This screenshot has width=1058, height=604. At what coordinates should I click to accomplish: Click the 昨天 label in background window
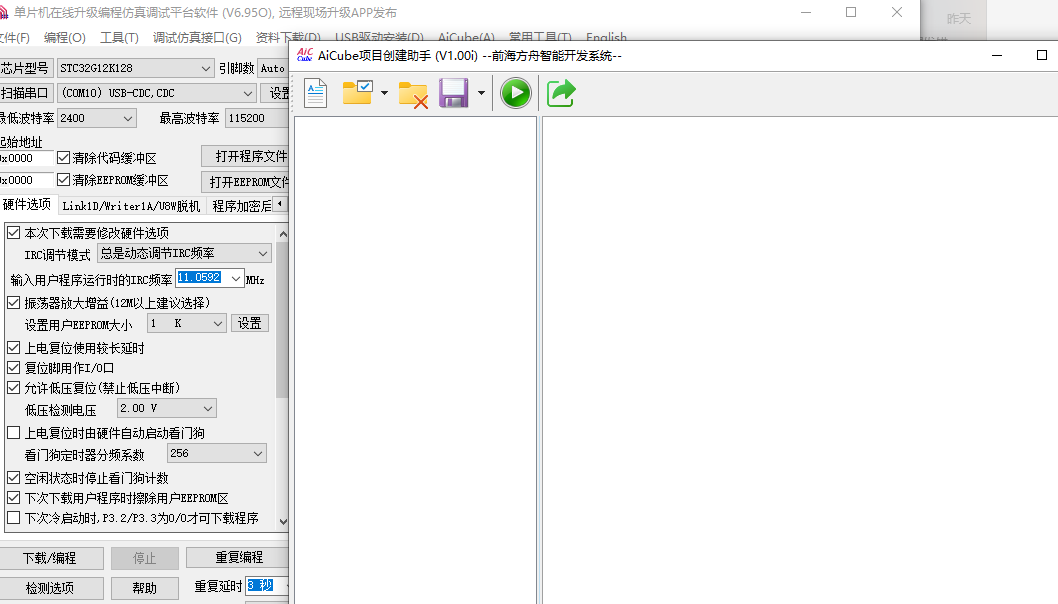pyautogui.click(x=958, y=19)
